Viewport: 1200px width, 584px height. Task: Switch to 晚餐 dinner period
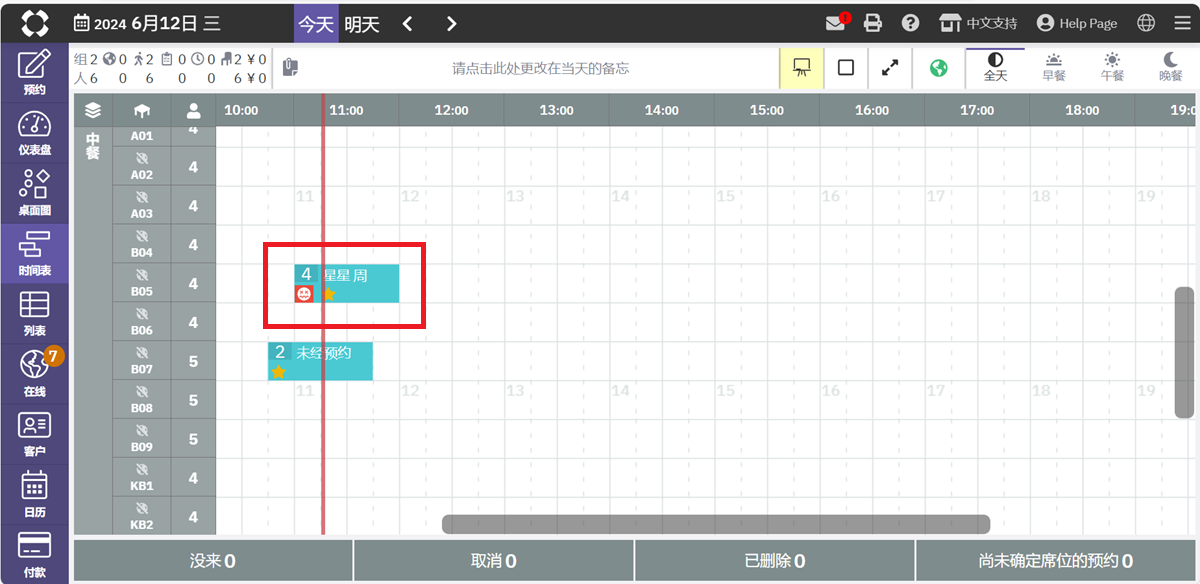pos(1170,68)
